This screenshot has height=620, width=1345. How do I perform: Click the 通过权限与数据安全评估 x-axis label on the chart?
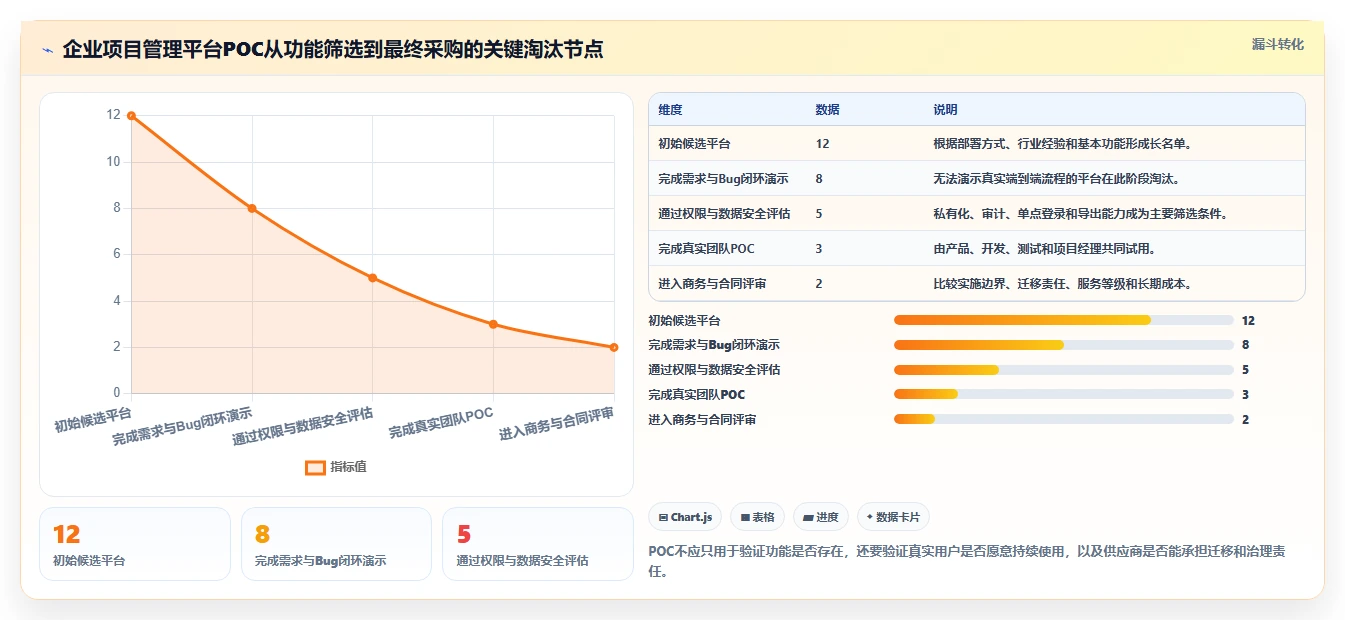[x=303, y=426]
